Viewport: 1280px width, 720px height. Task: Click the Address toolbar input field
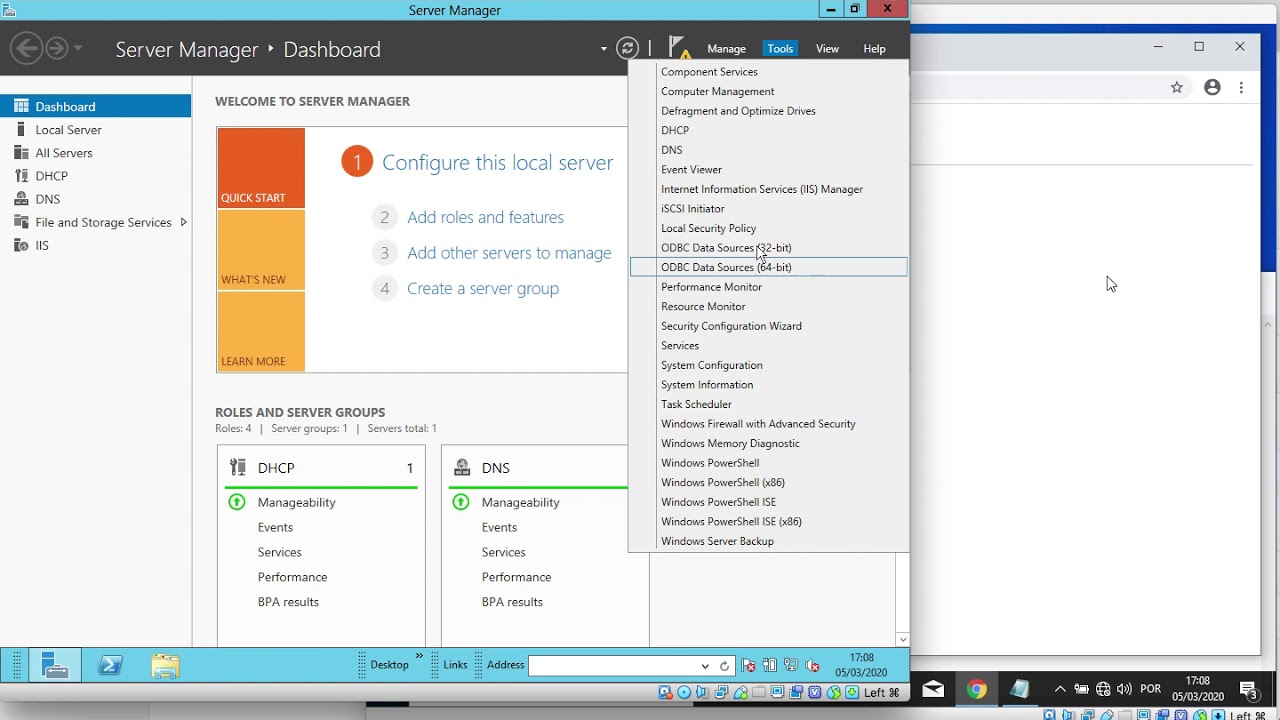613,666
